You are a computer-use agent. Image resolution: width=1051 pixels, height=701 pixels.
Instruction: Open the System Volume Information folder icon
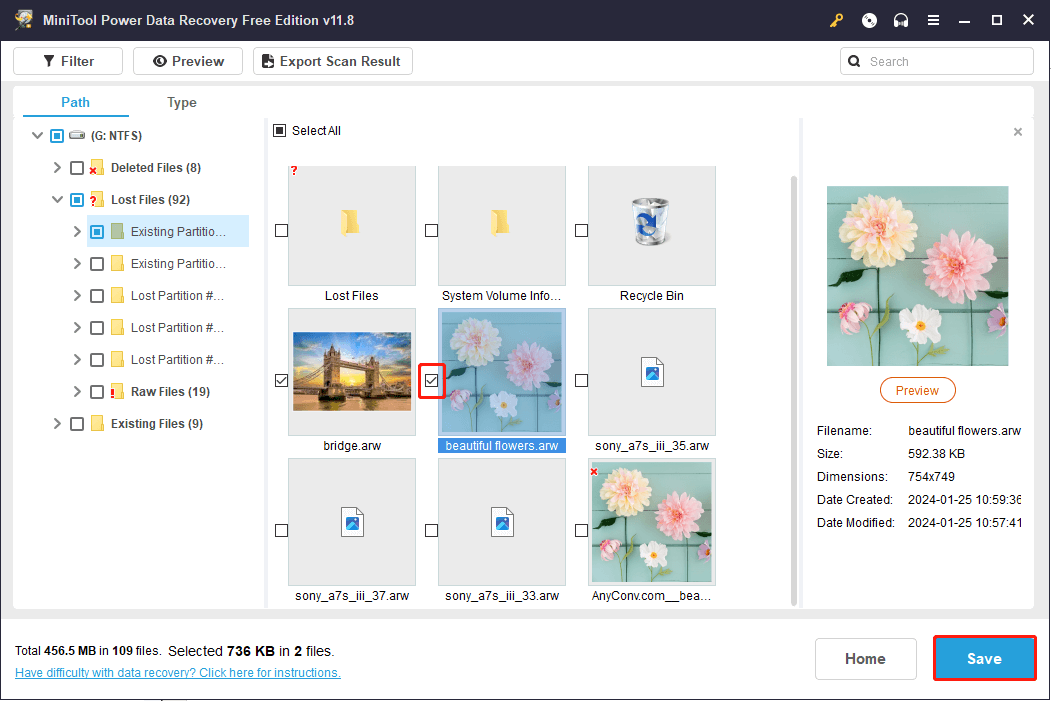pyautogui.click(x=501, y=222)
